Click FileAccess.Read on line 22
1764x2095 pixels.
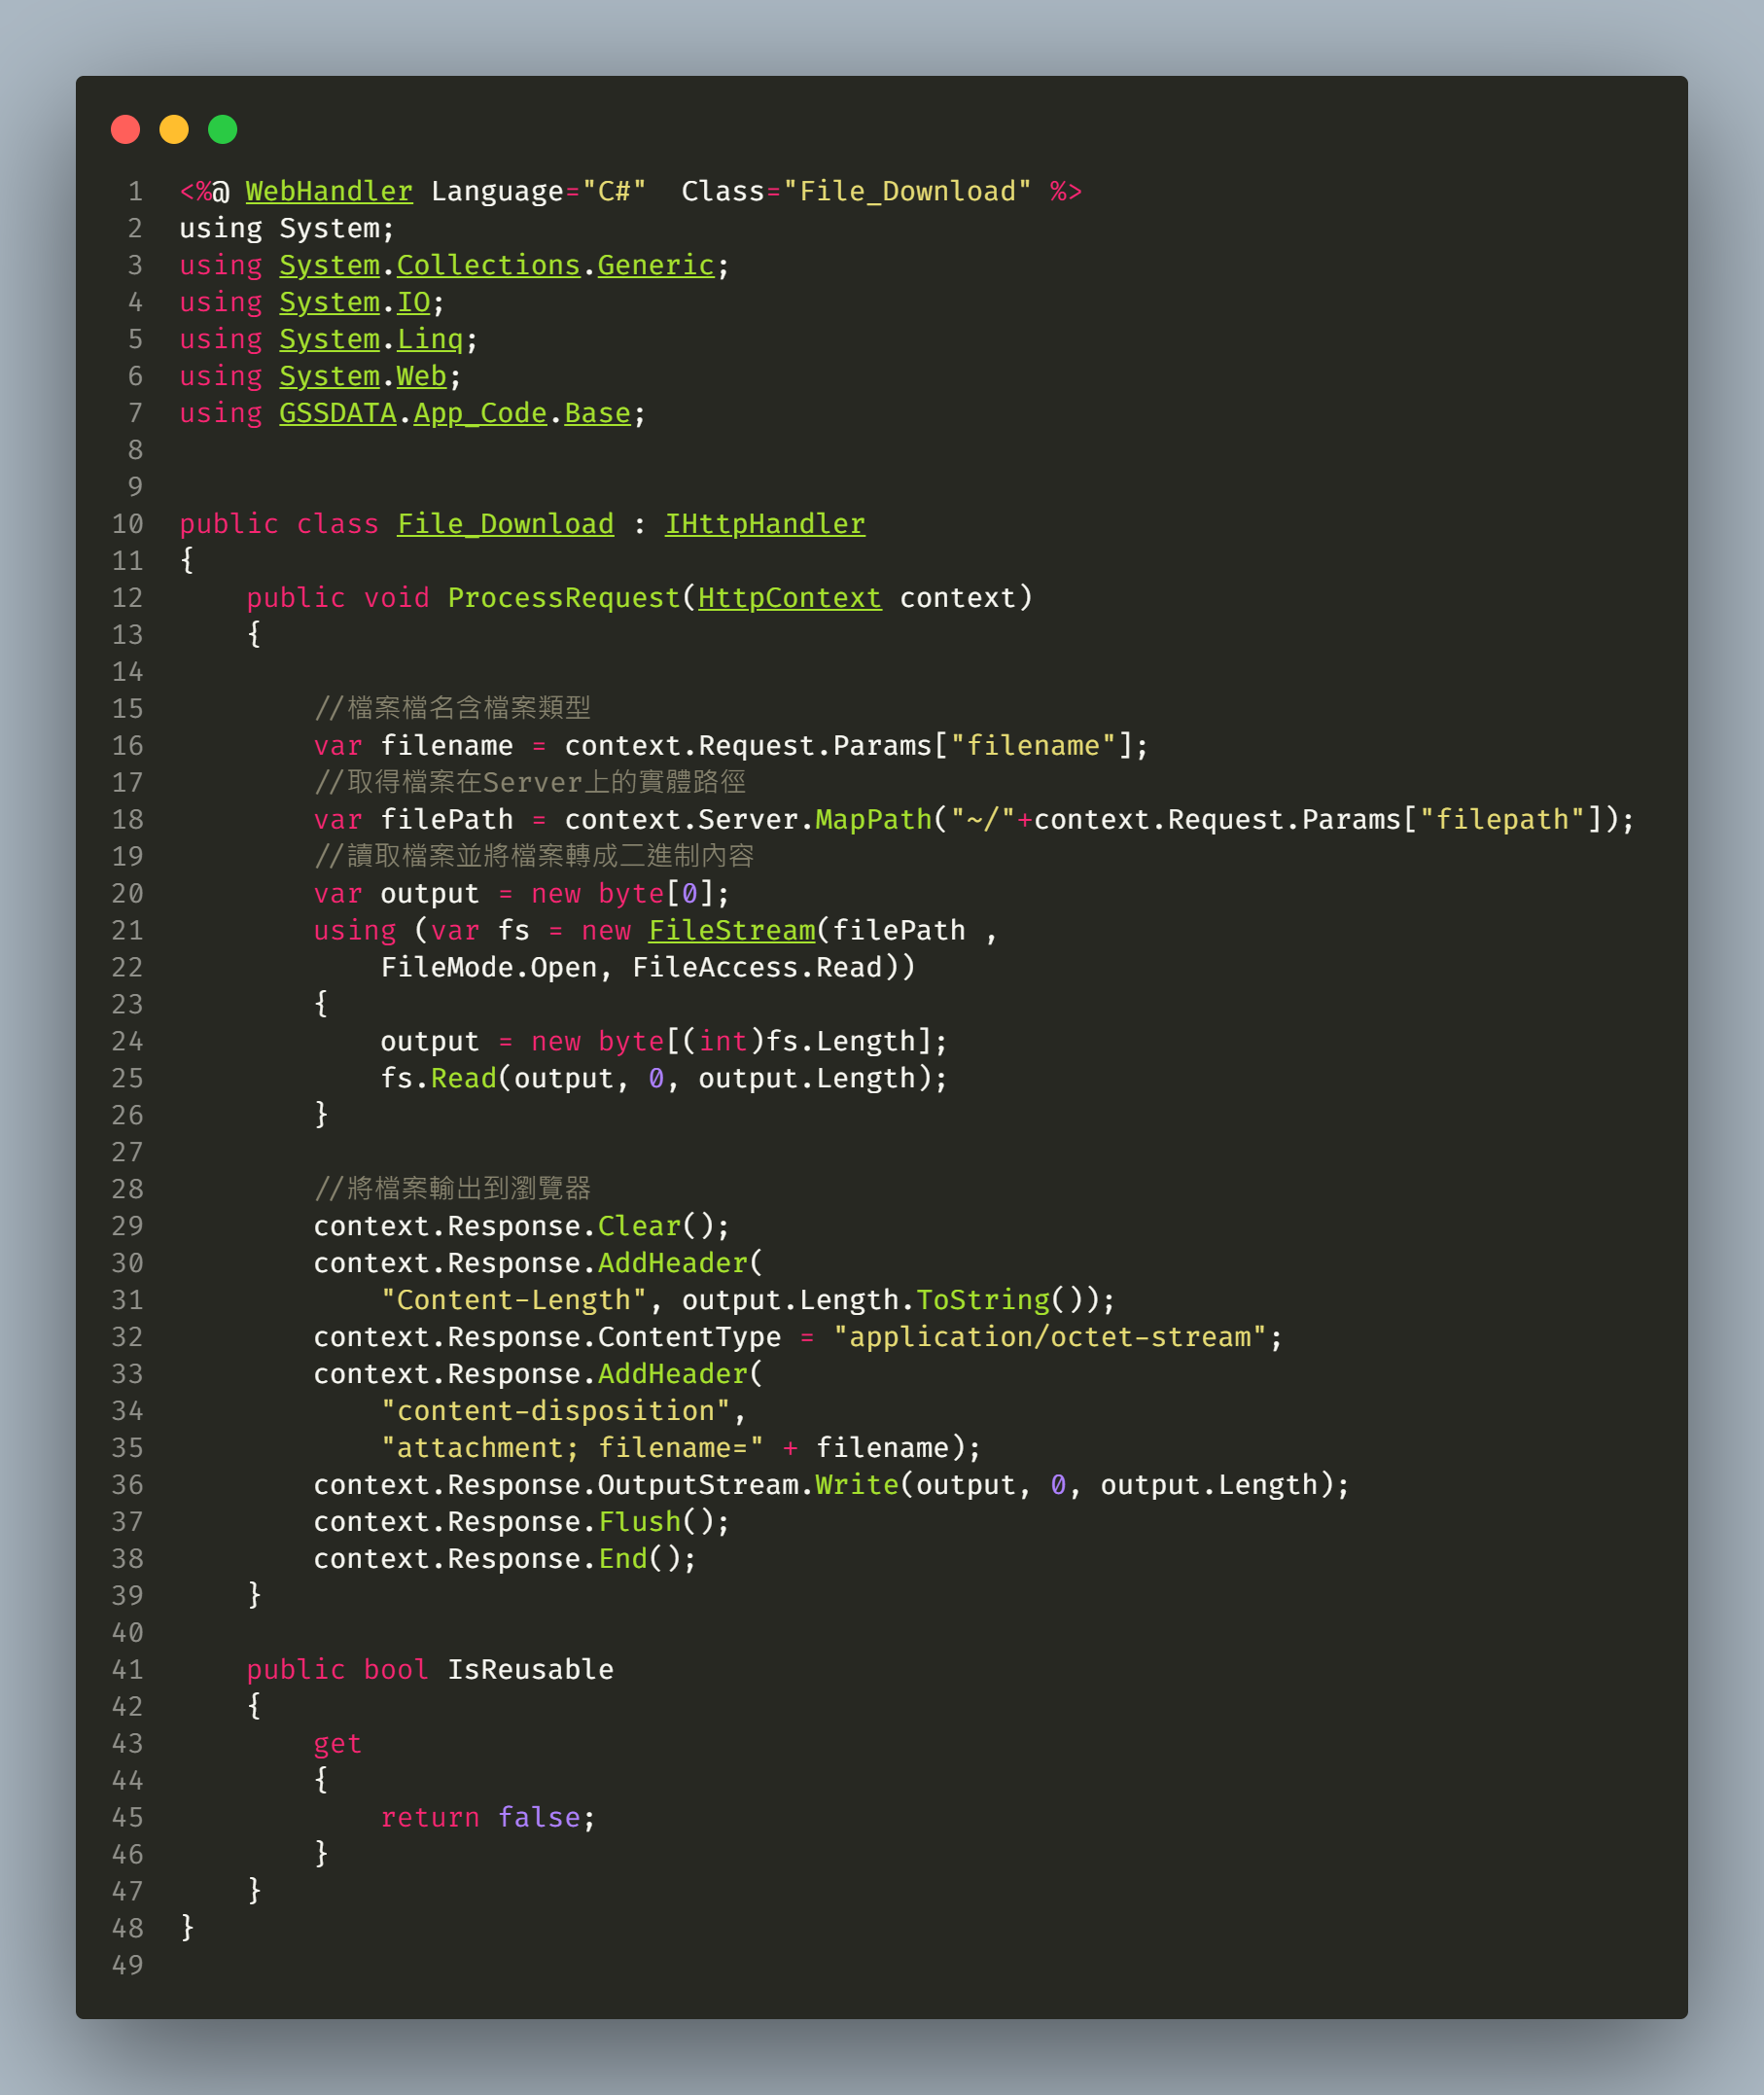(x=757, y=967)
